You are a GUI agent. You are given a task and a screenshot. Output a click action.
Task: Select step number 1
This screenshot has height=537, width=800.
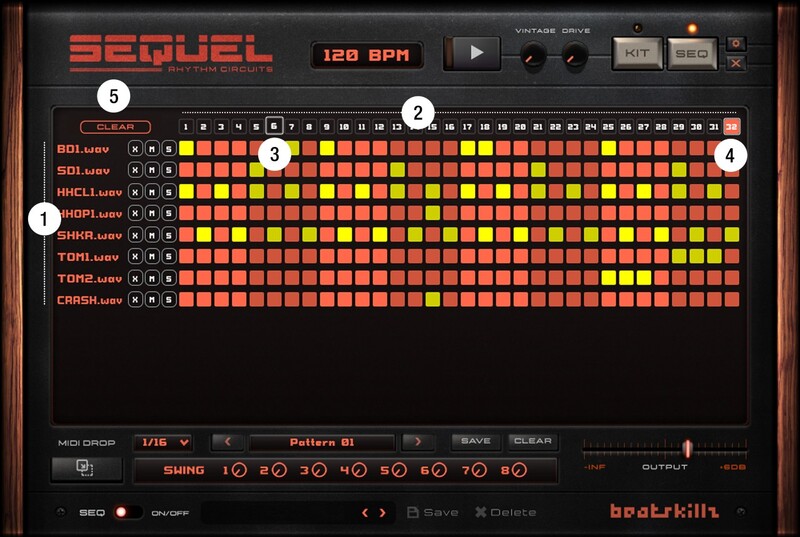pos(186,126)
